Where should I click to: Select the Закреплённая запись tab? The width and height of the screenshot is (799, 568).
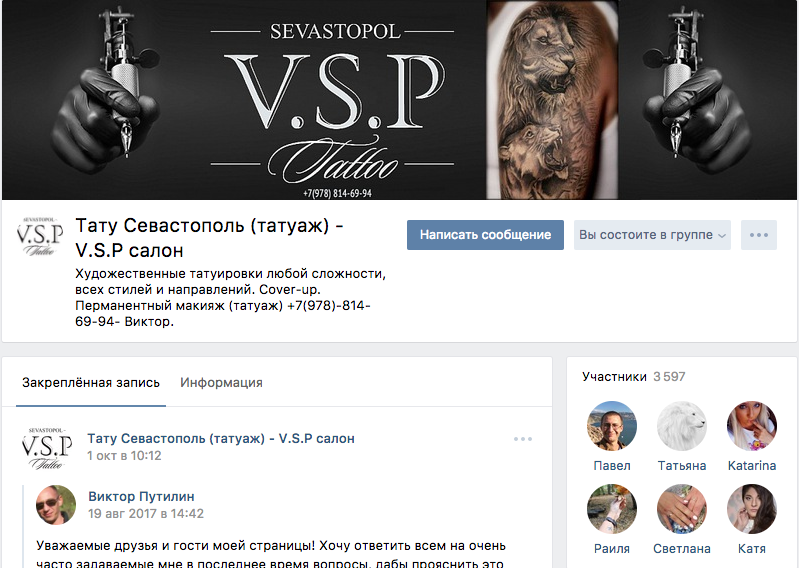[x=91, y=383]
